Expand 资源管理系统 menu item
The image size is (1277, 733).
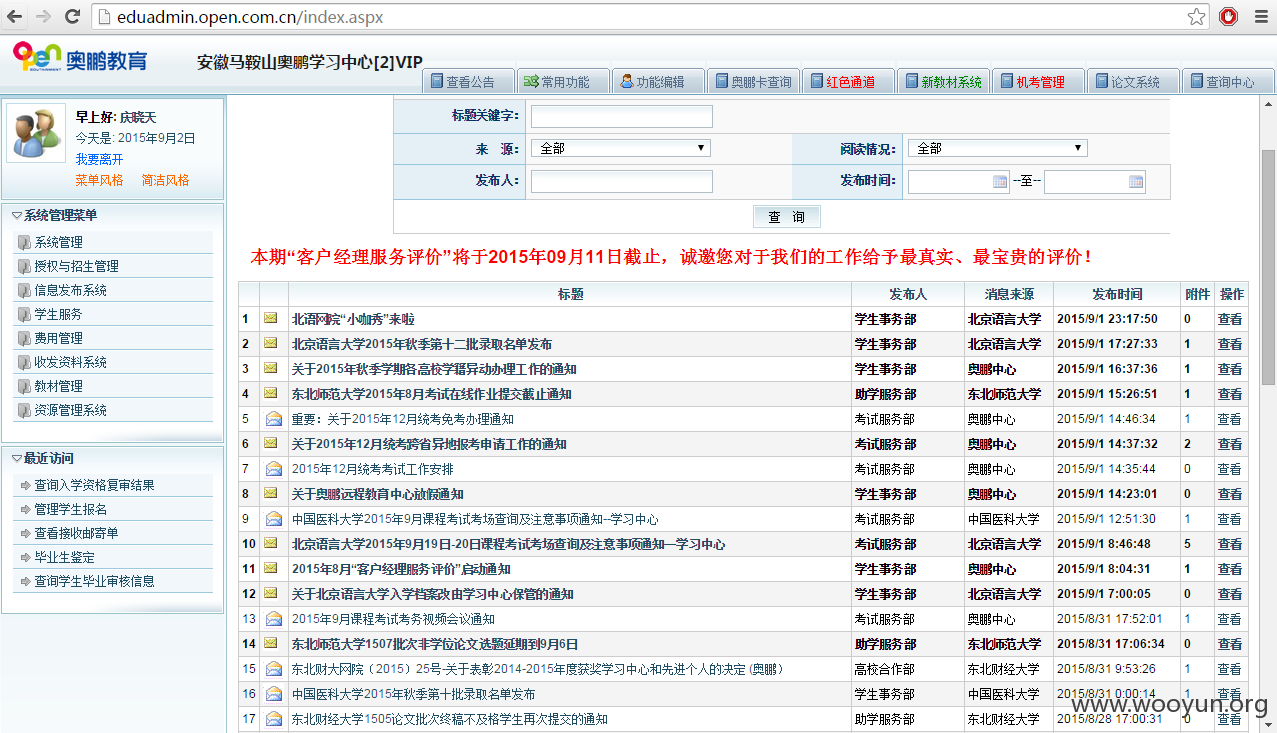[x=113, y=410]
